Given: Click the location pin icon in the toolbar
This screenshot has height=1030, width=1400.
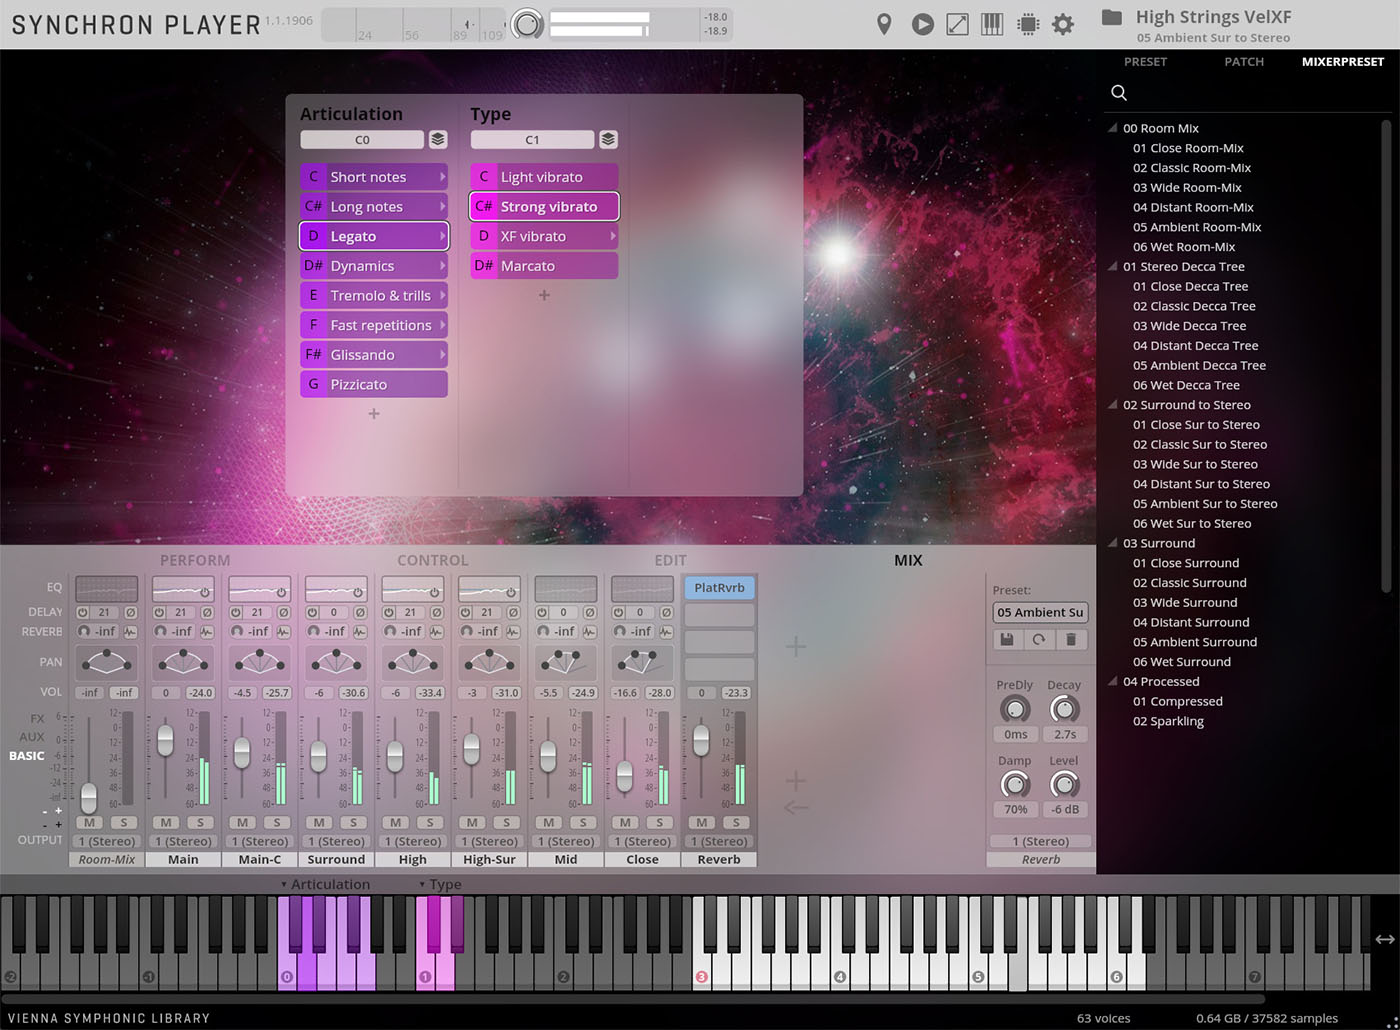Looking at the screenshot, I should point(884,23).
